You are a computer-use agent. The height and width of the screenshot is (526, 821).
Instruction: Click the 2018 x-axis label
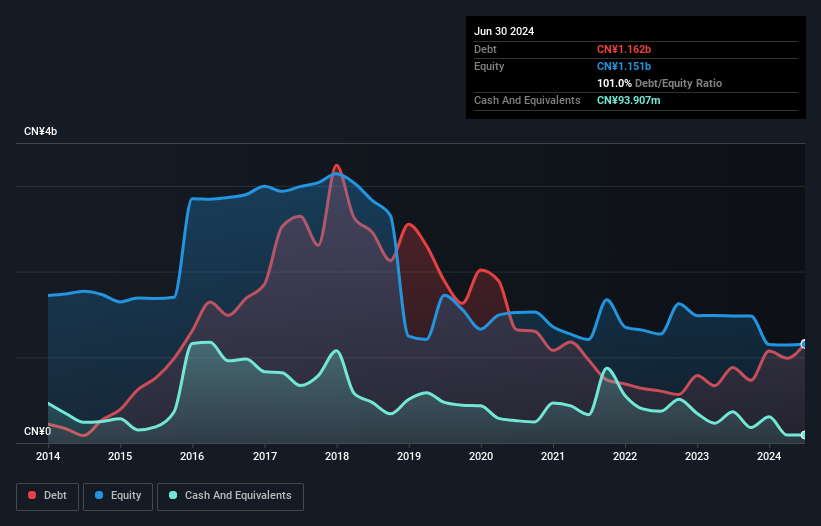pyautogui.click(x=337, y=456)
